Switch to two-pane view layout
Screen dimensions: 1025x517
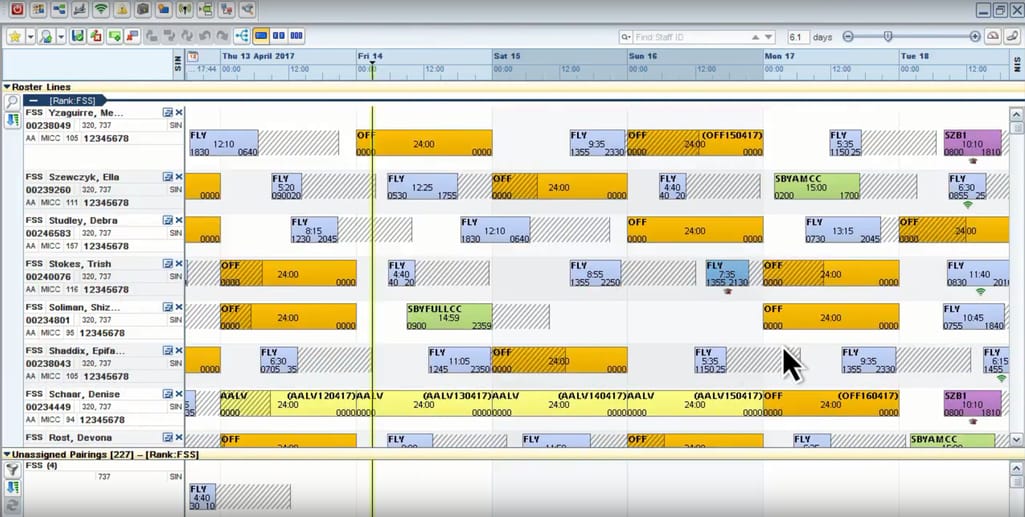pos(278,37)
